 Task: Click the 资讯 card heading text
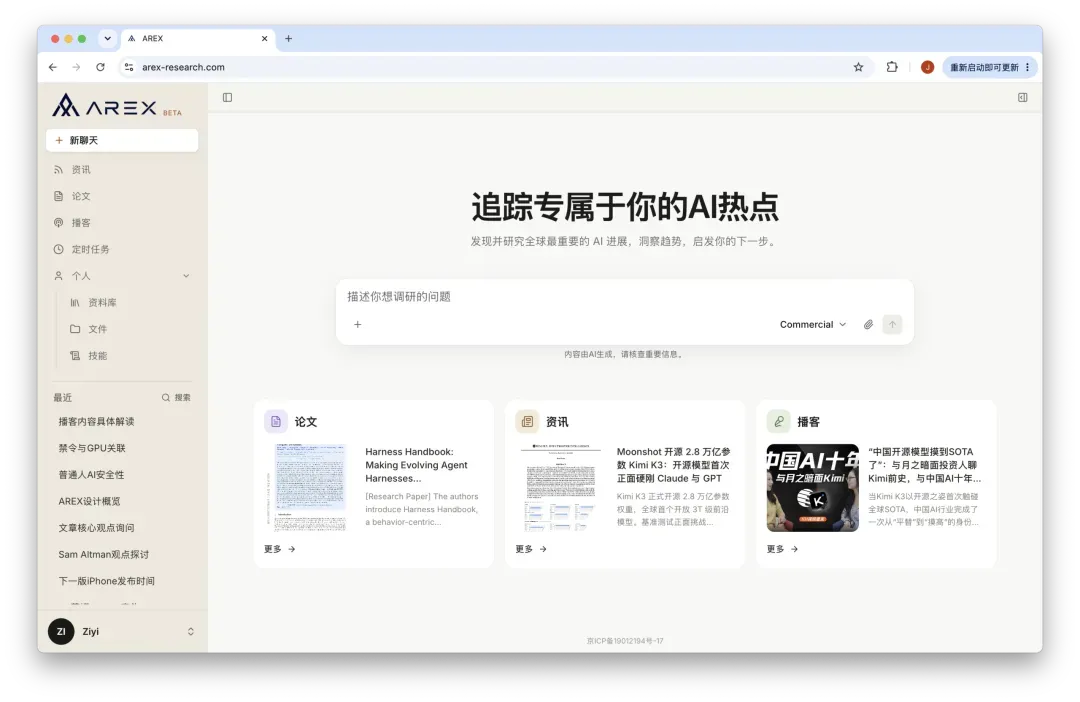557,422
